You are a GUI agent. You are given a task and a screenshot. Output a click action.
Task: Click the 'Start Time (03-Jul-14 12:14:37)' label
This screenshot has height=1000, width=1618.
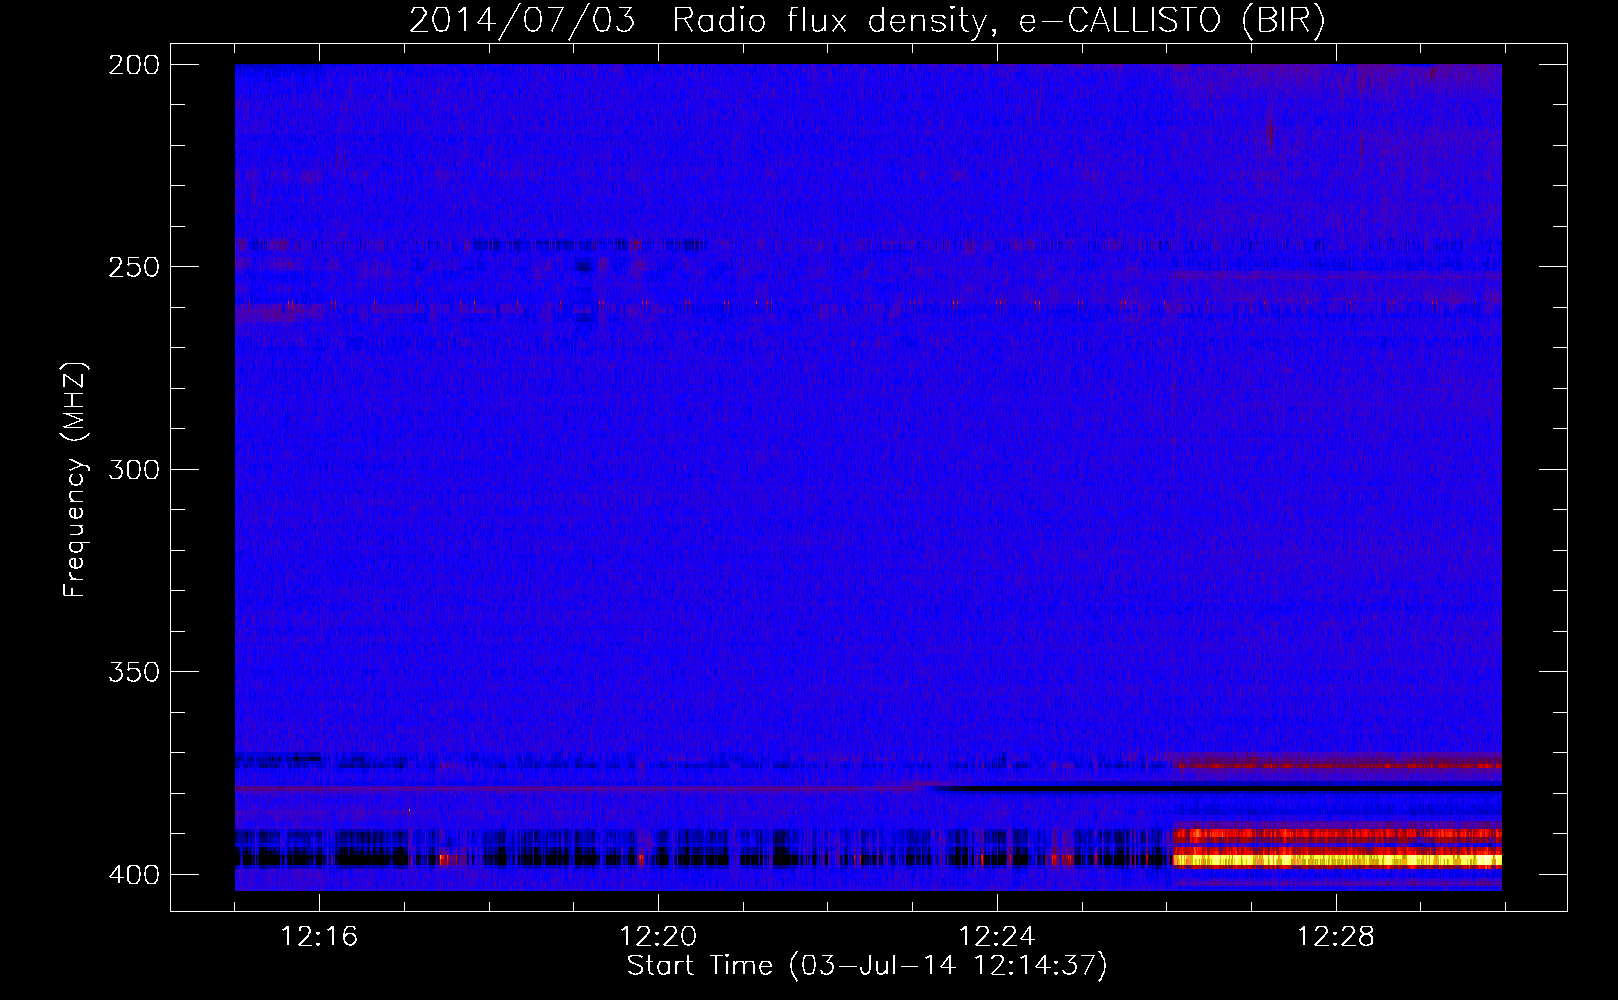[x=867, y=965]
